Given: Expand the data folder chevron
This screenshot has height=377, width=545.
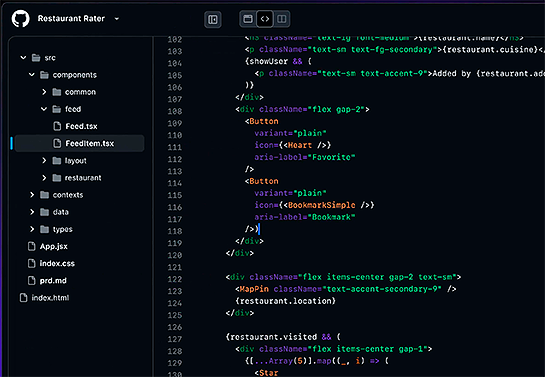Looking at the screenshot, I should pyautogui.click(x=32, y=212).
